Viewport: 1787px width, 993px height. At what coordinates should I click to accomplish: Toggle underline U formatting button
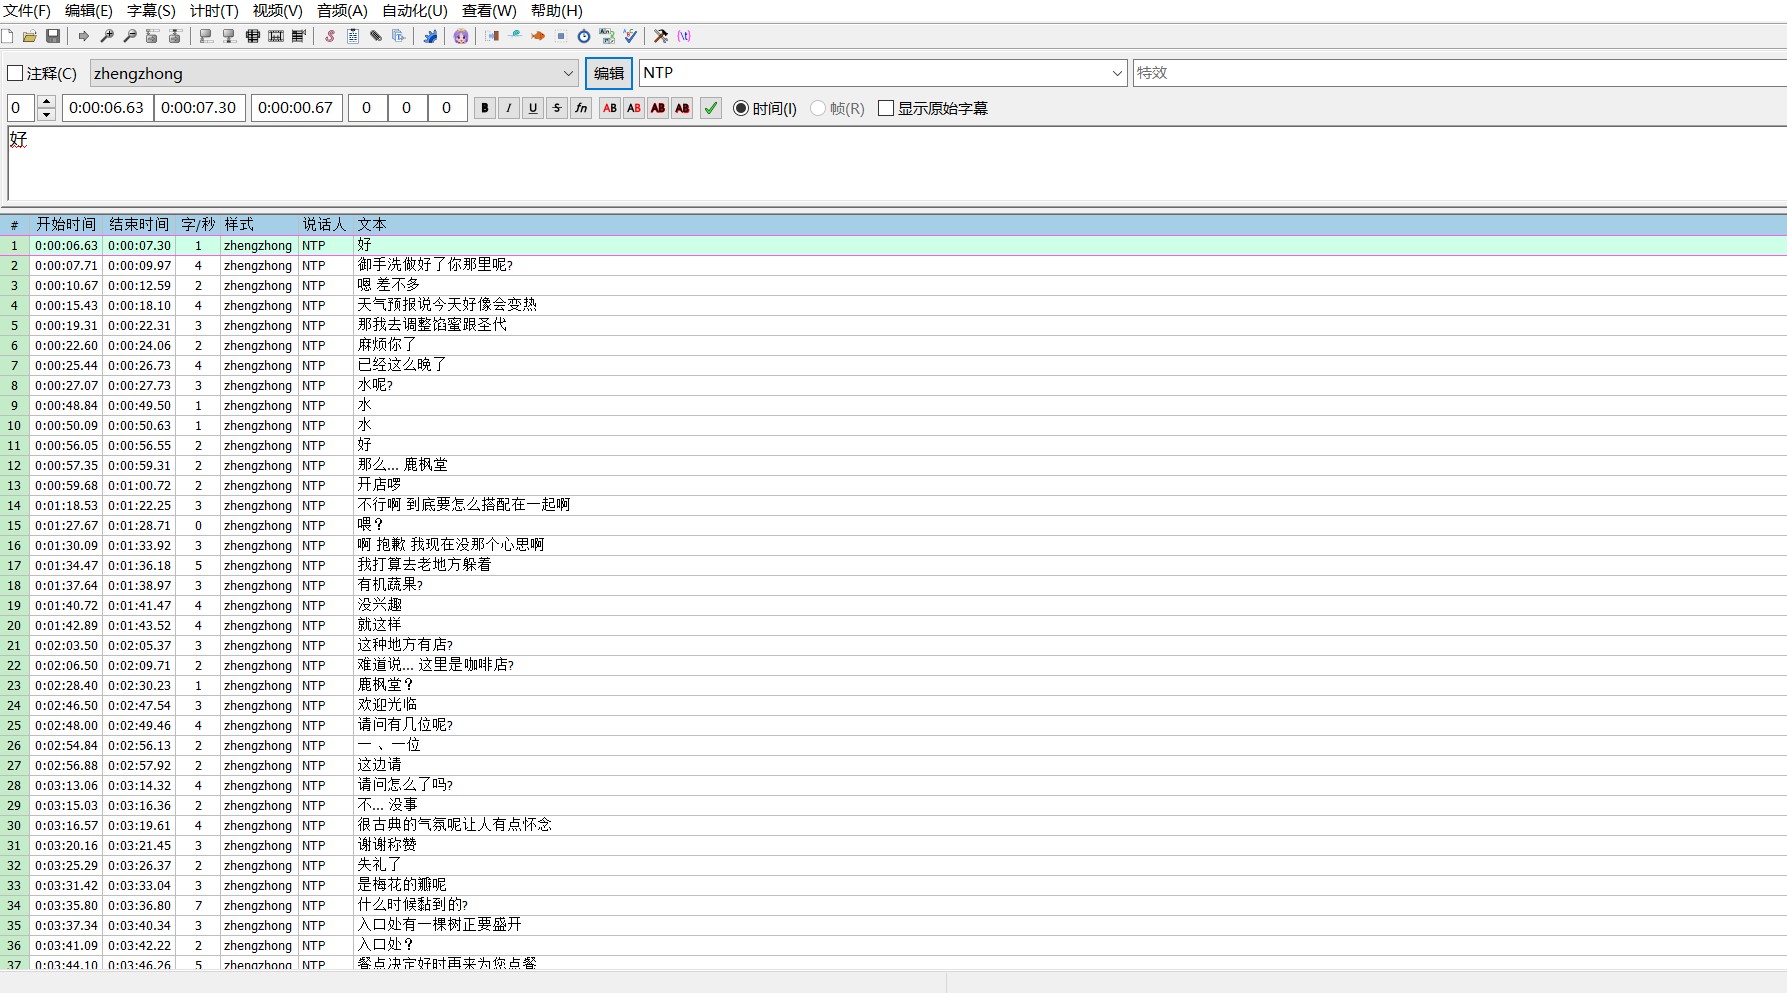(x=533, y=108)
